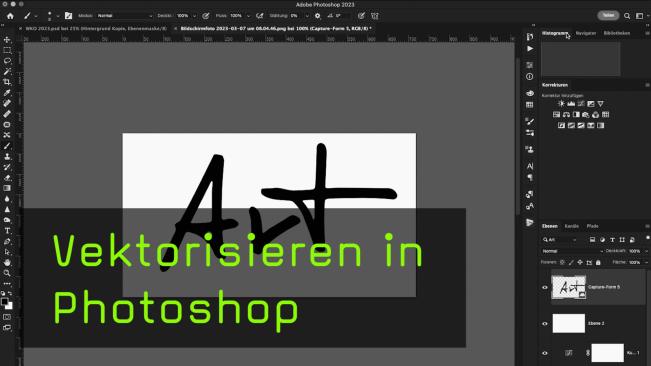This screenshot has width=651, height=366.
Task: Select the Move tool
Action: pos(7,40)
